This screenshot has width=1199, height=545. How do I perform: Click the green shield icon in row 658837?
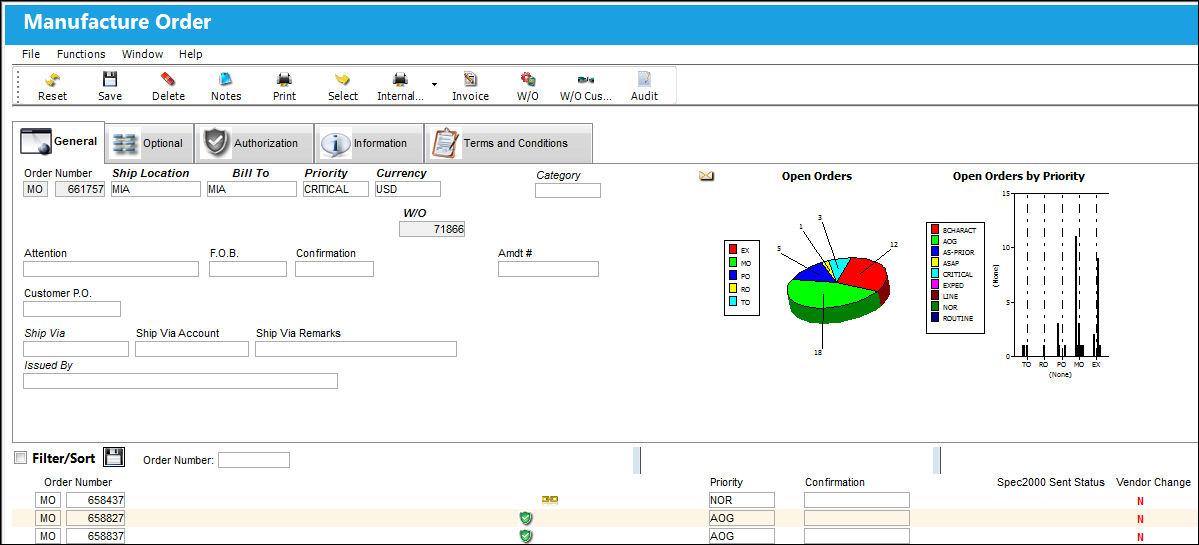(525, 537)
